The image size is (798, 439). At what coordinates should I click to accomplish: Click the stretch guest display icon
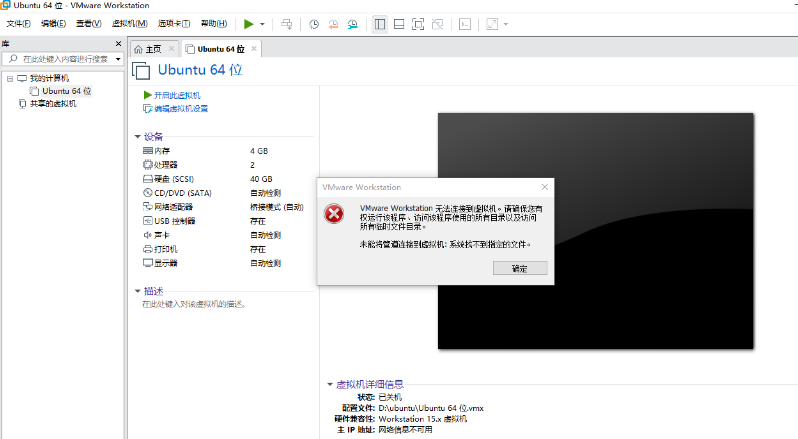pyautogui.click(x=492, y=24)
